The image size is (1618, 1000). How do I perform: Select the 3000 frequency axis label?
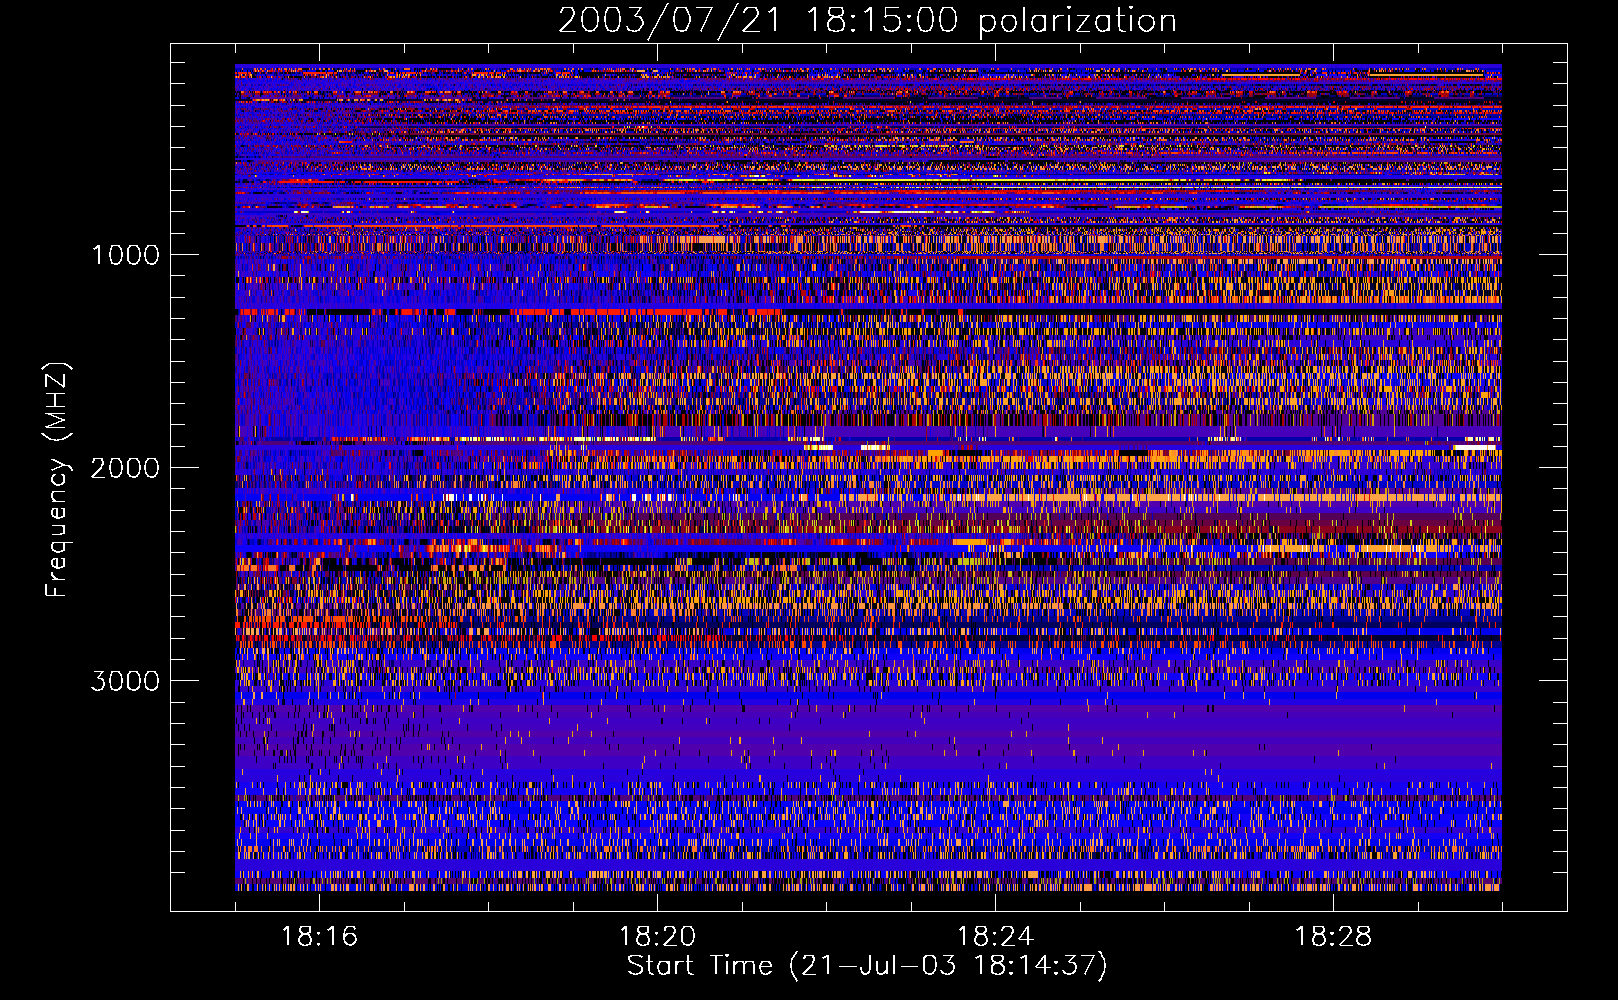click(126, 681)
